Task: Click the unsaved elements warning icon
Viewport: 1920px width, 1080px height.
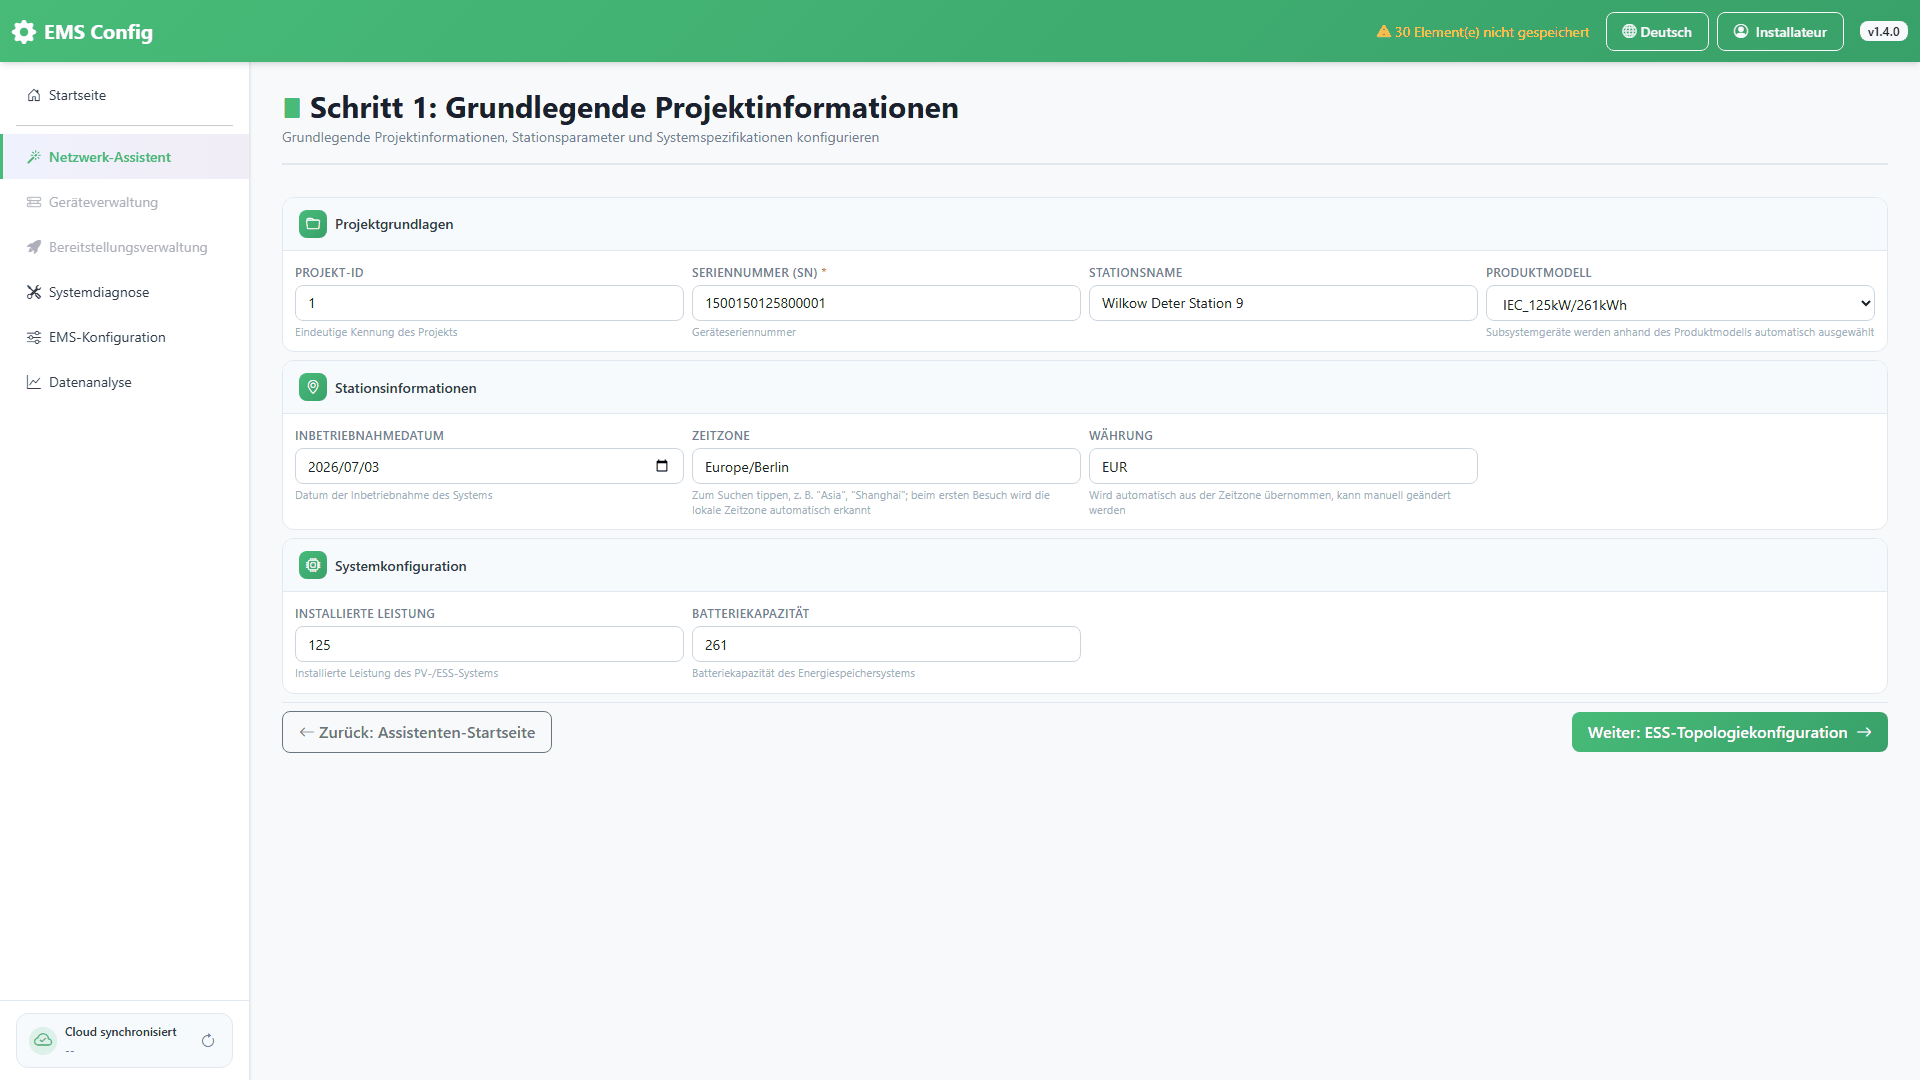Action: click(1384, 32)
